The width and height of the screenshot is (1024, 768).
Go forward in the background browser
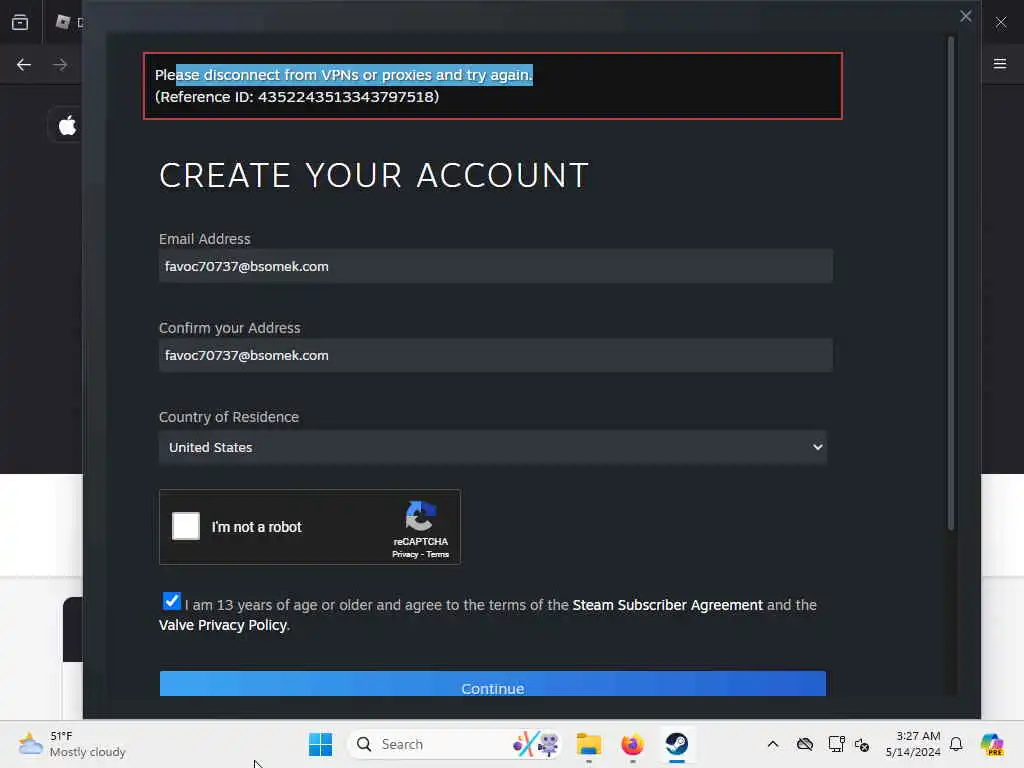pyautogui.click(x=60, y=65)
